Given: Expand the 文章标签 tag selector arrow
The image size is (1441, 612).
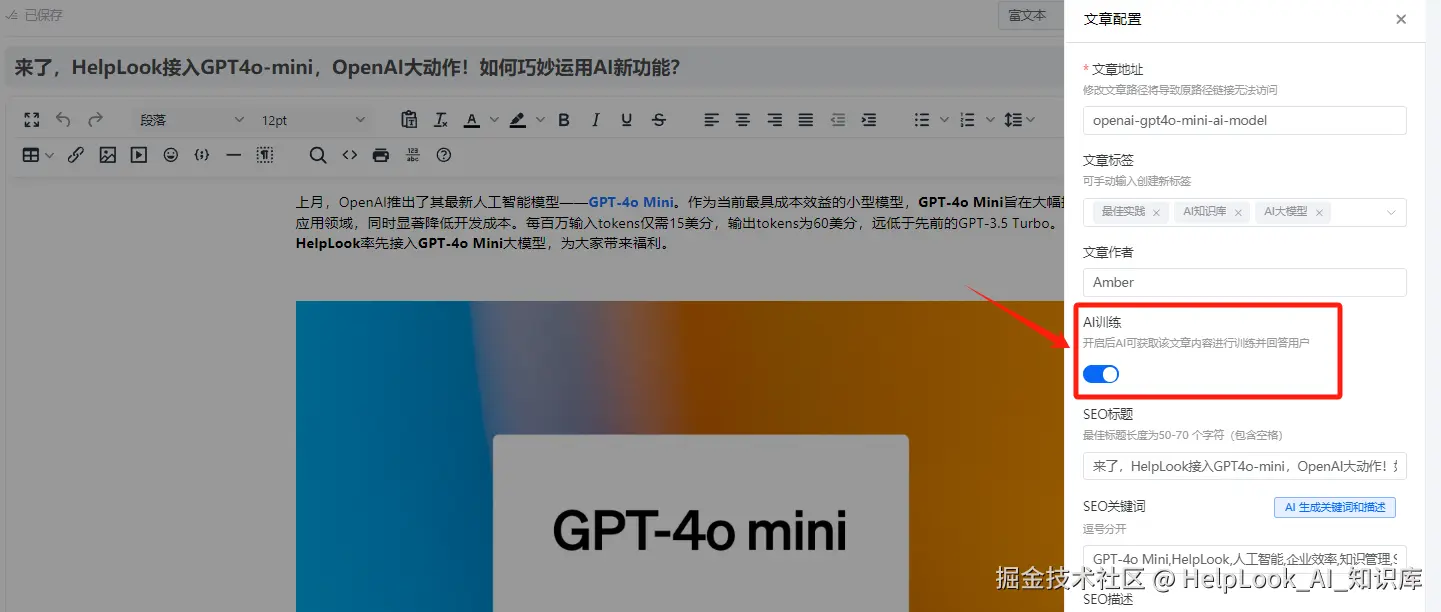Looking at the screenshot, I should click(1391, 212).
